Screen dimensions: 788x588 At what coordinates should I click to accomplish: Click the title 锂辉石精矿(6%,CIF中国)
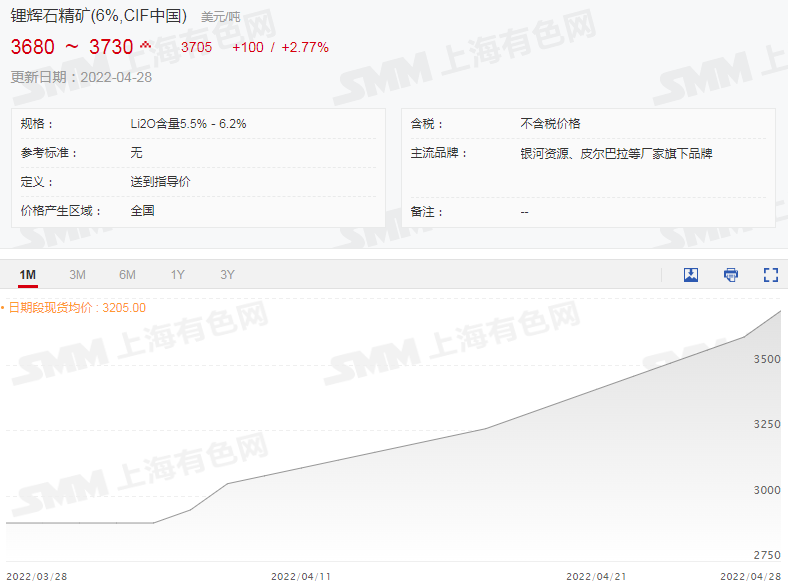click(98, 16)
